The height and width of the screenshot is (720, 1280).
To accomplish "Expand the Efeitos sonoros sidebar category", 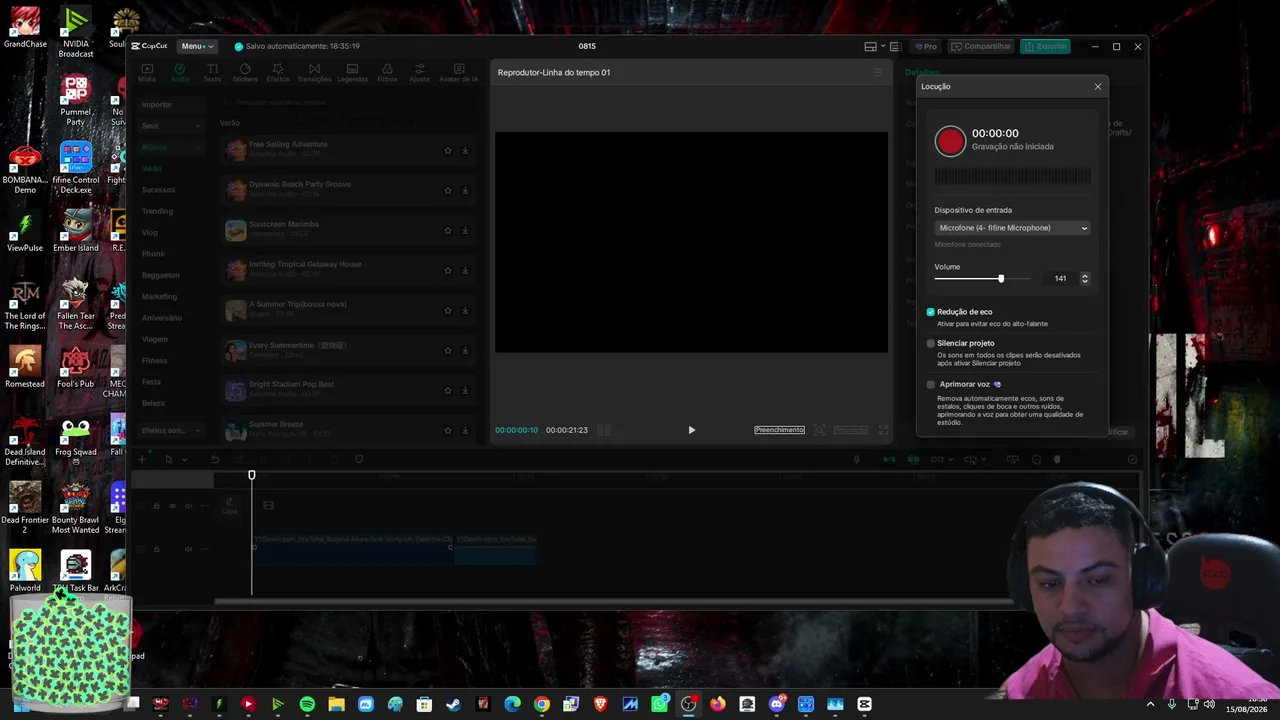I will point(170,430).
